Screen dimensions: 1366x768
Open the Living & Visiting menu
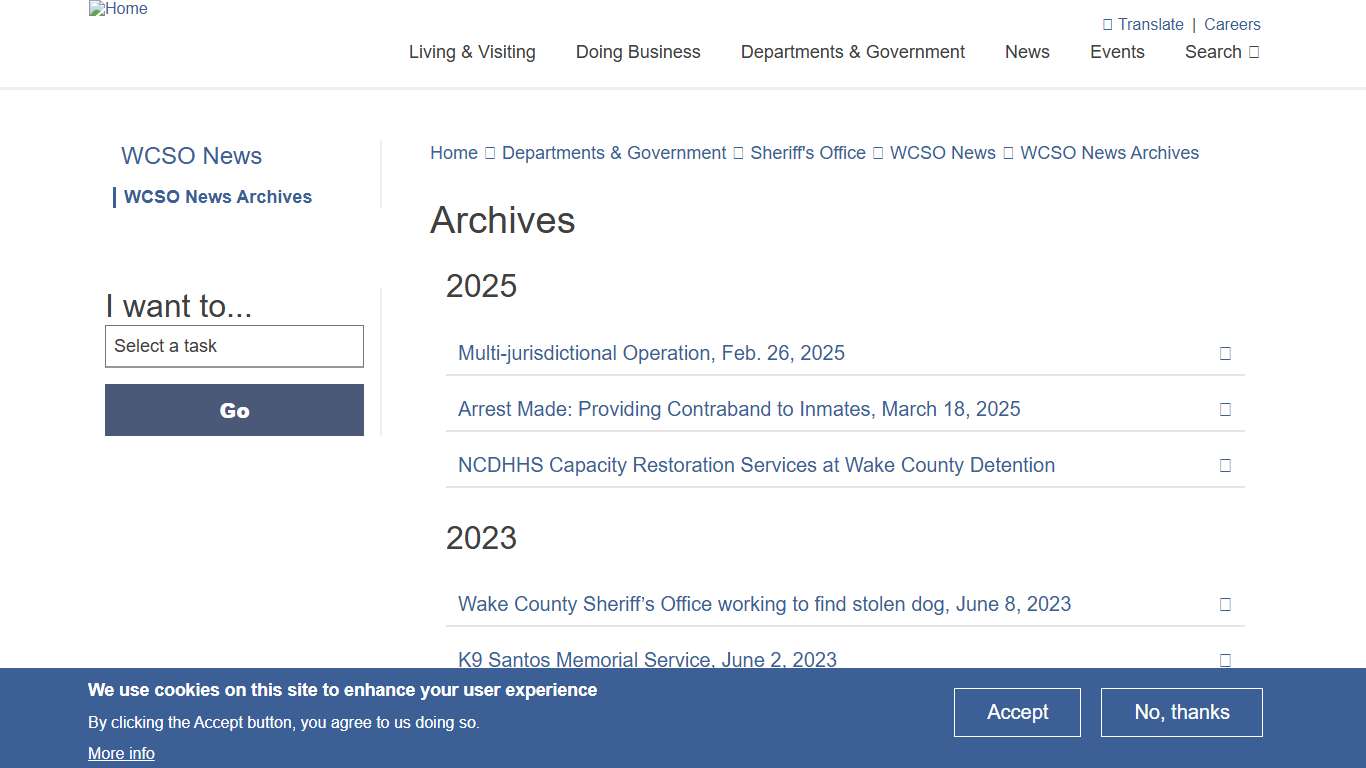[472, 52]
